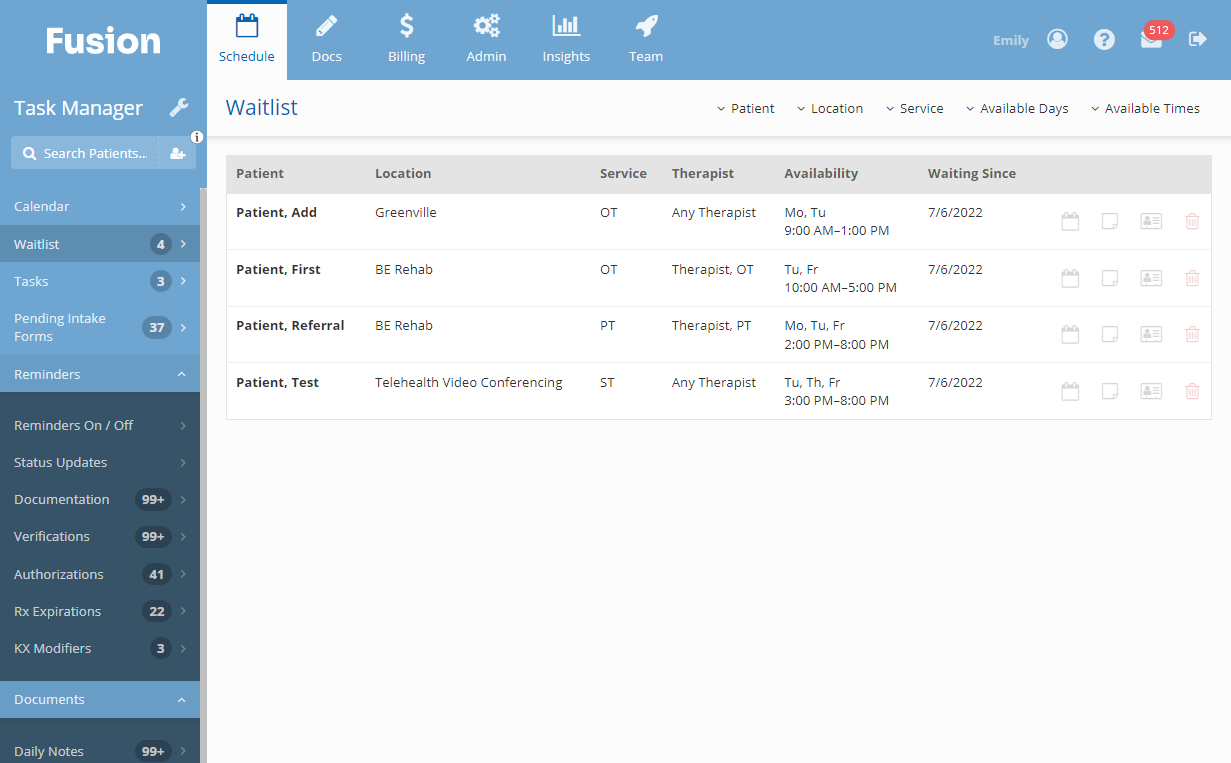Viewport: 1231px width, 763px height.
Task: Open Calendar in the sidebar
Action: (100, 206)
